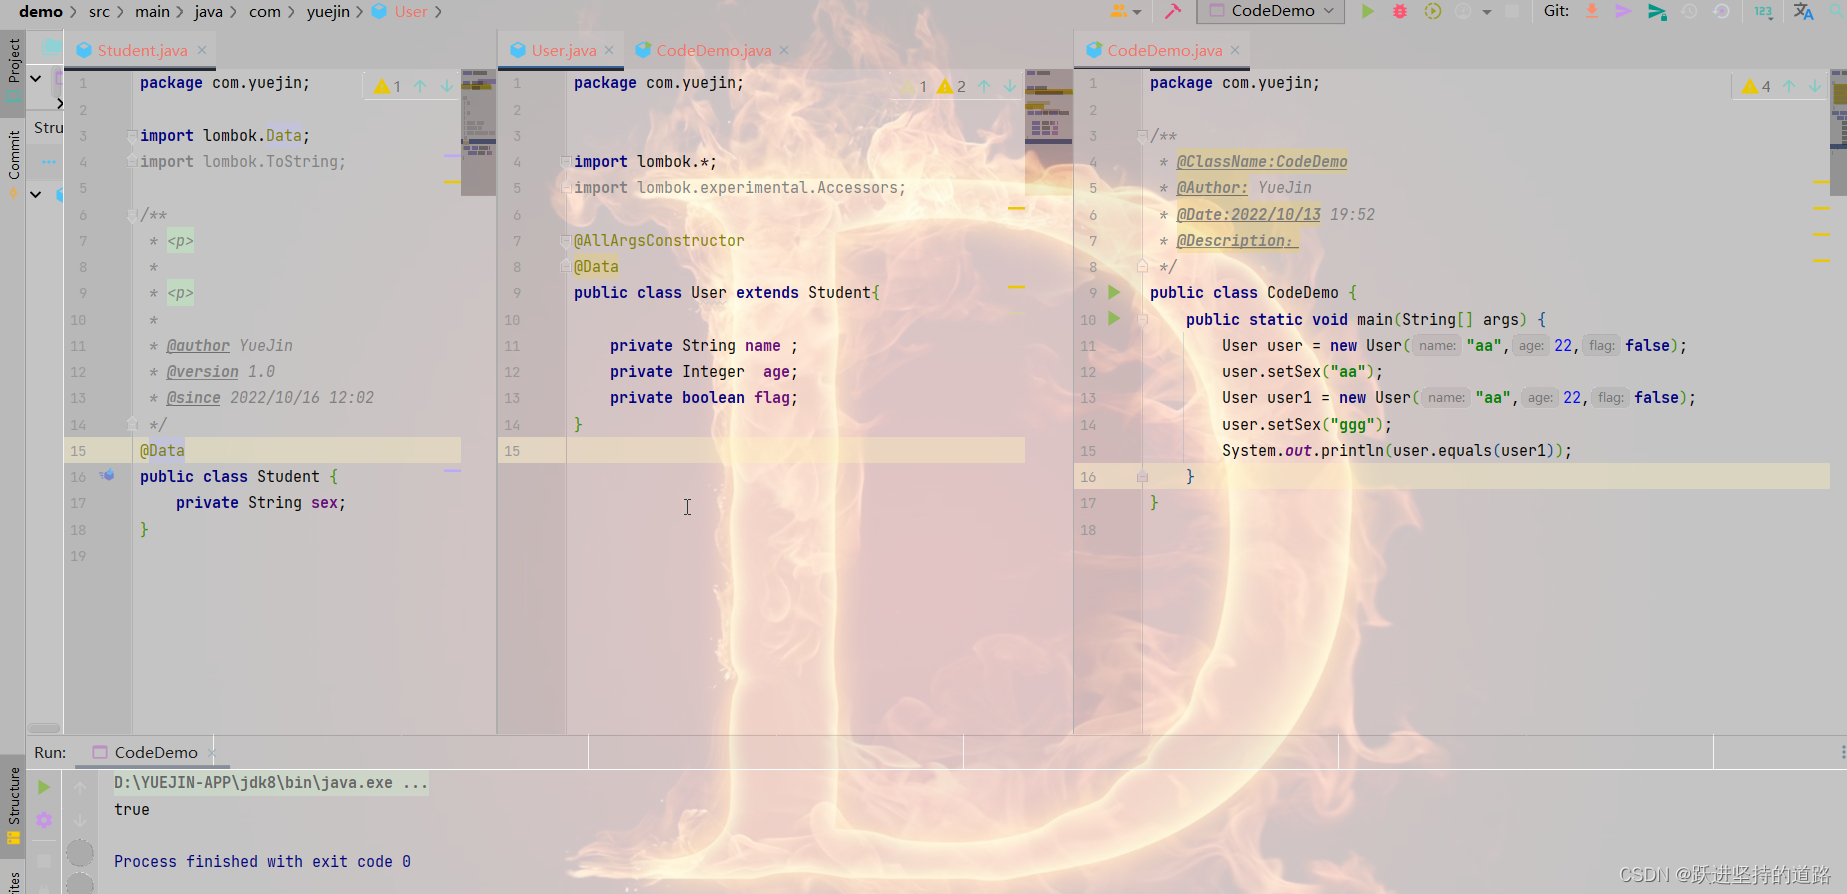Click the java breadcrumb in navigation bar
Image resolution: width=1847 pixels, height=894 pixels.
(208, 11)
